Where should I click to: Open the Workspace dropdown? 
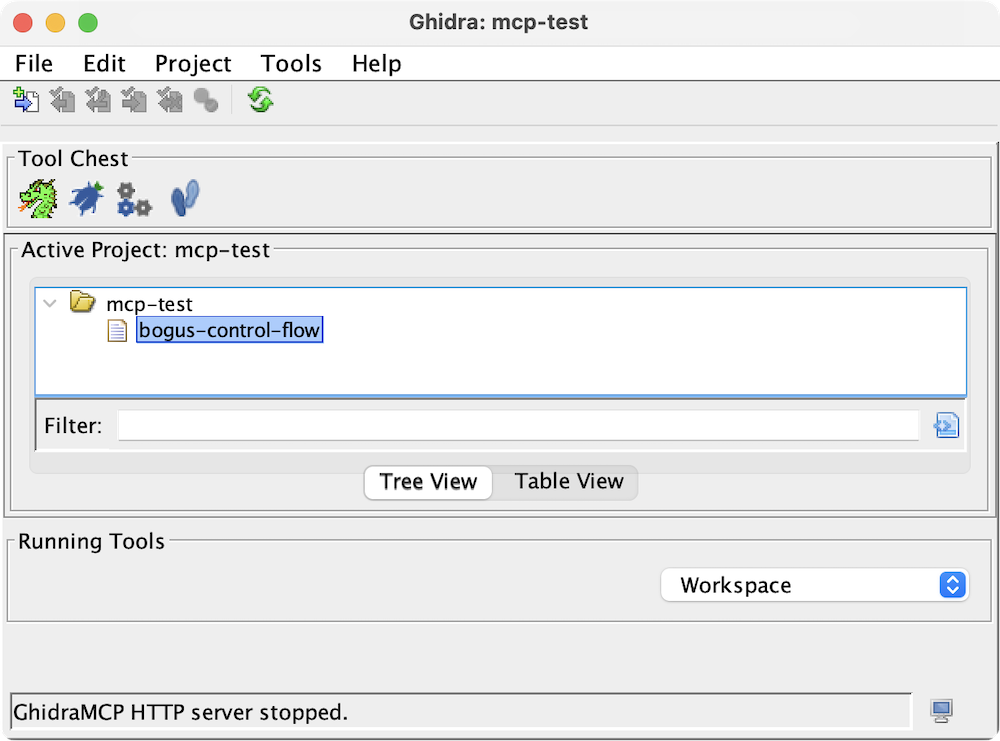click(814, 586)
